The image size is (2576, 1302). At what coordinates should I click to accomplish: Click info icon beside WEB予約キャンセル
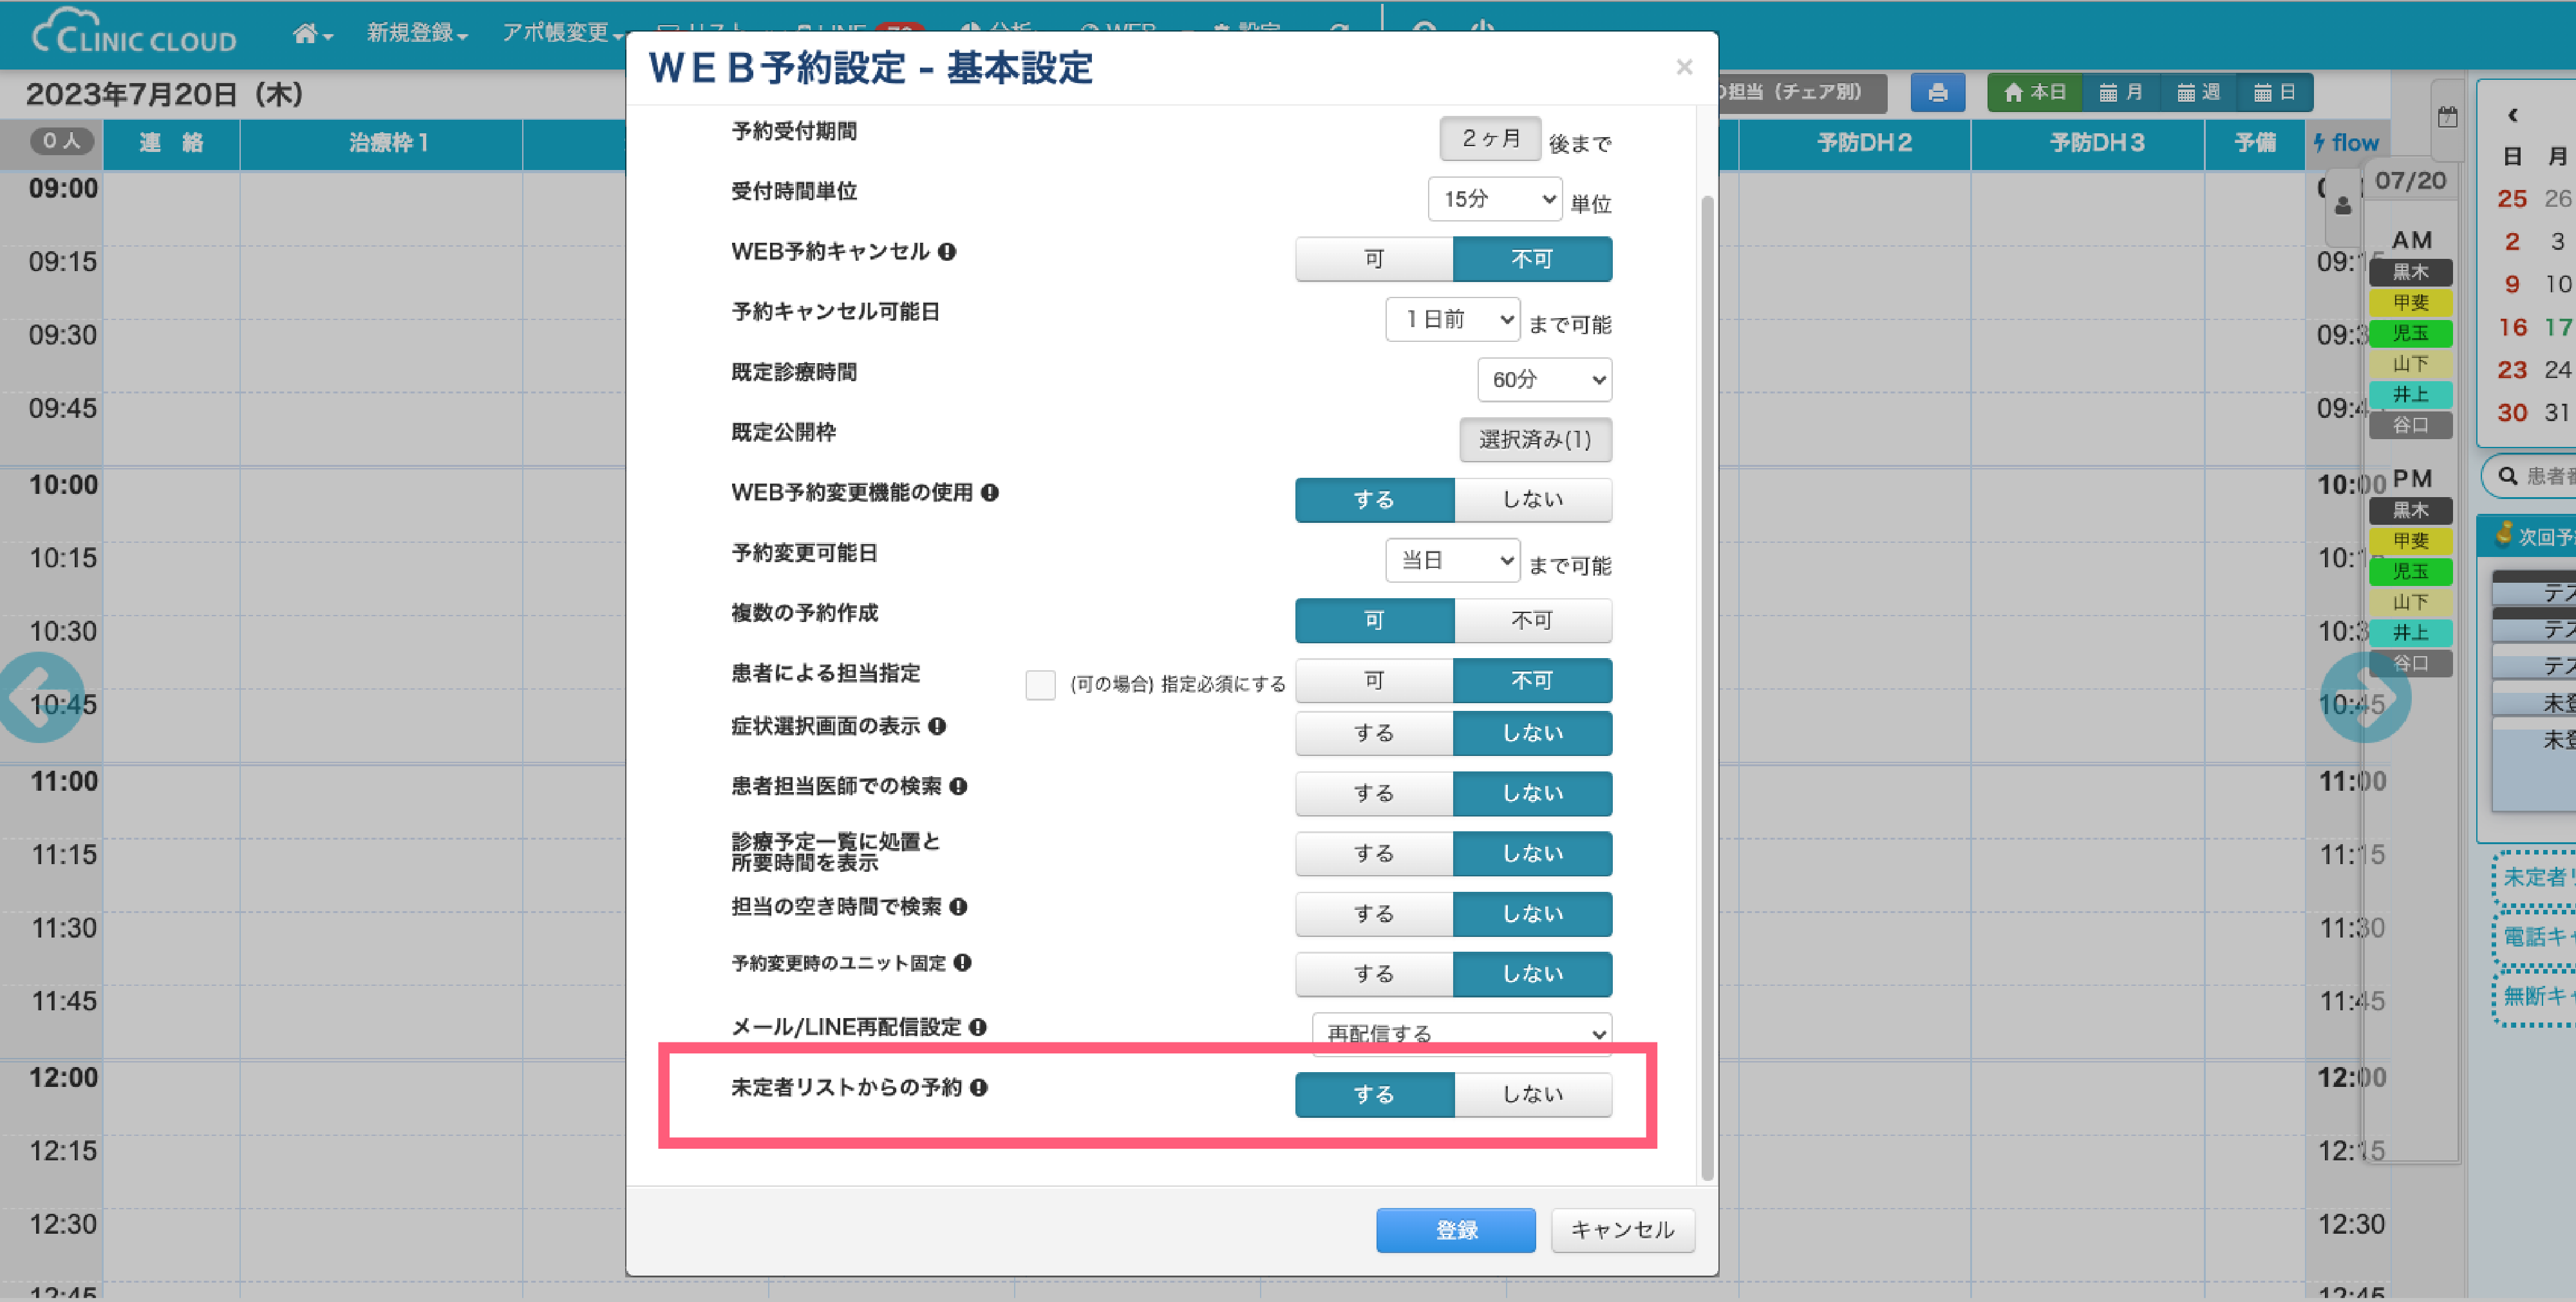[x=947, y=252]
